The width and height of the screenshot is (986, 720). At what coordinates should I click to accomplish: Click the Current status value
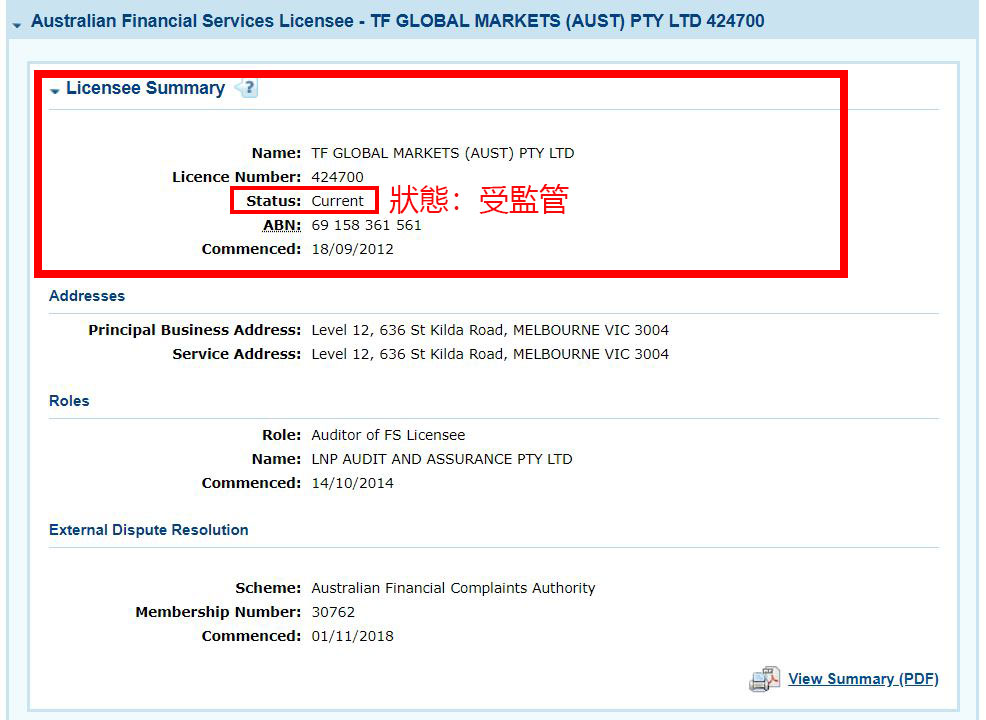pyautogui.click(x=337, y=201)
